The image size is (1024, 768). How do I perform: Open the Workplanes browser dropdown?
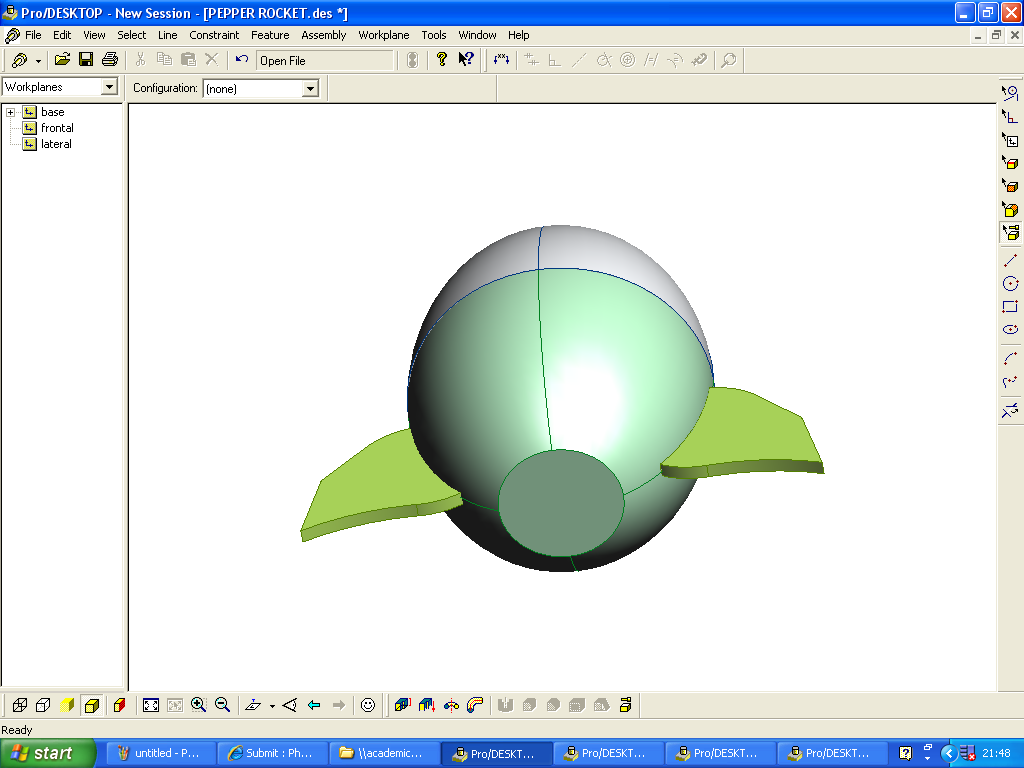click(x=110, y=88)
